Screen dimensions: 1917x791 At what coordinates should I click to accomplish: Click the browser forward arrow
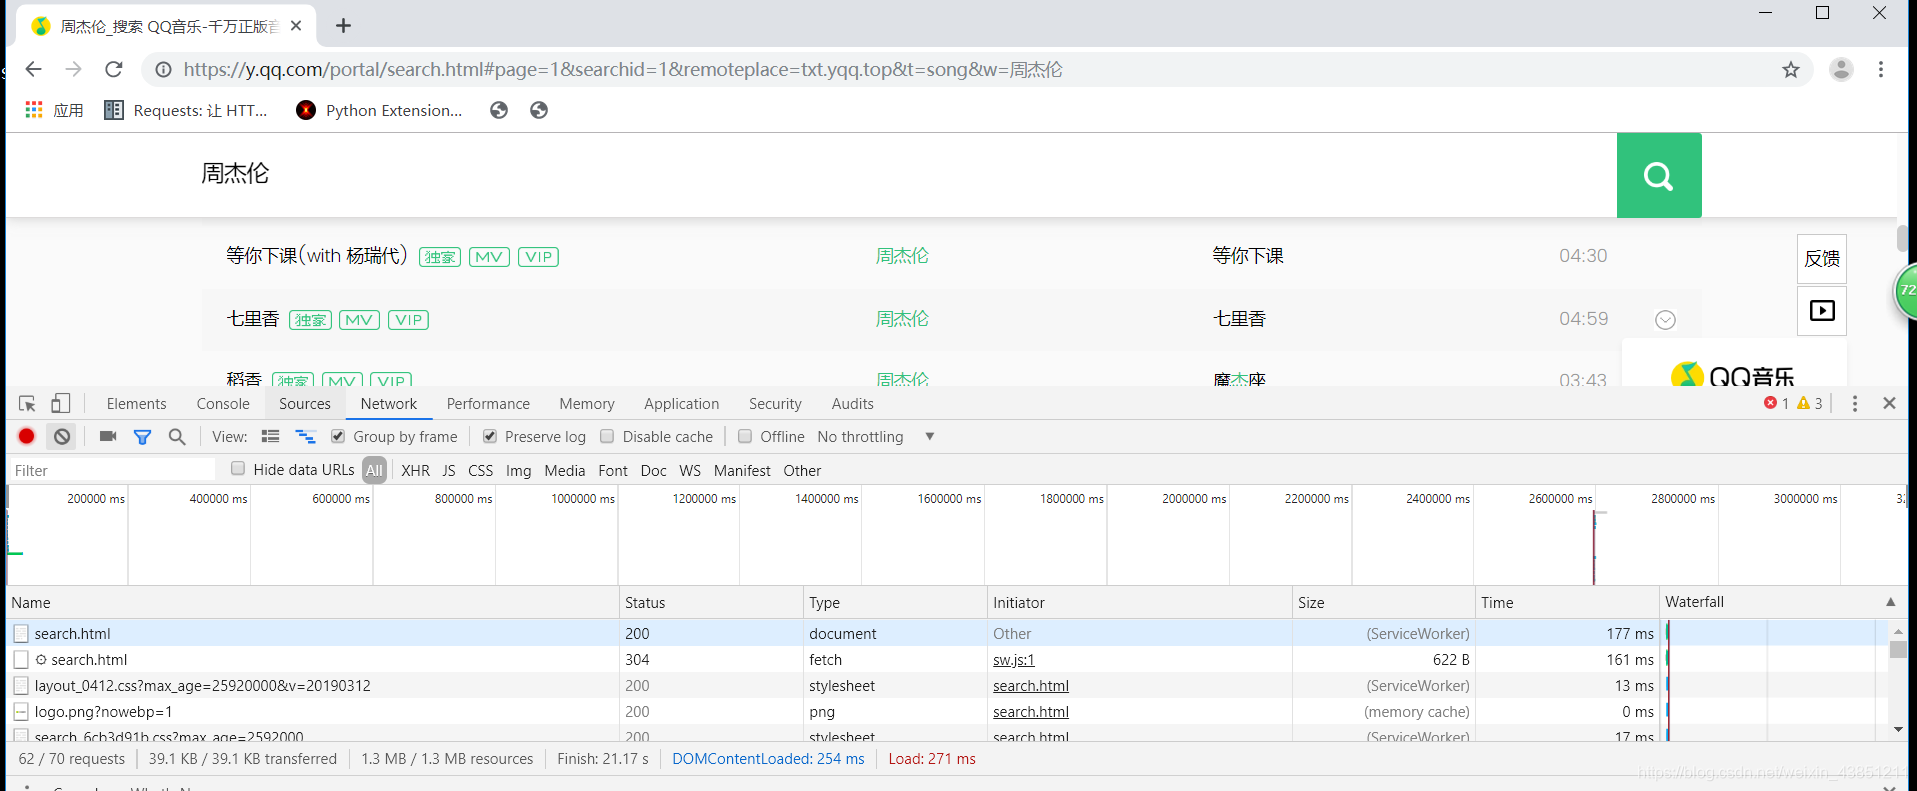pyautogui.click(x=73, y=69)
